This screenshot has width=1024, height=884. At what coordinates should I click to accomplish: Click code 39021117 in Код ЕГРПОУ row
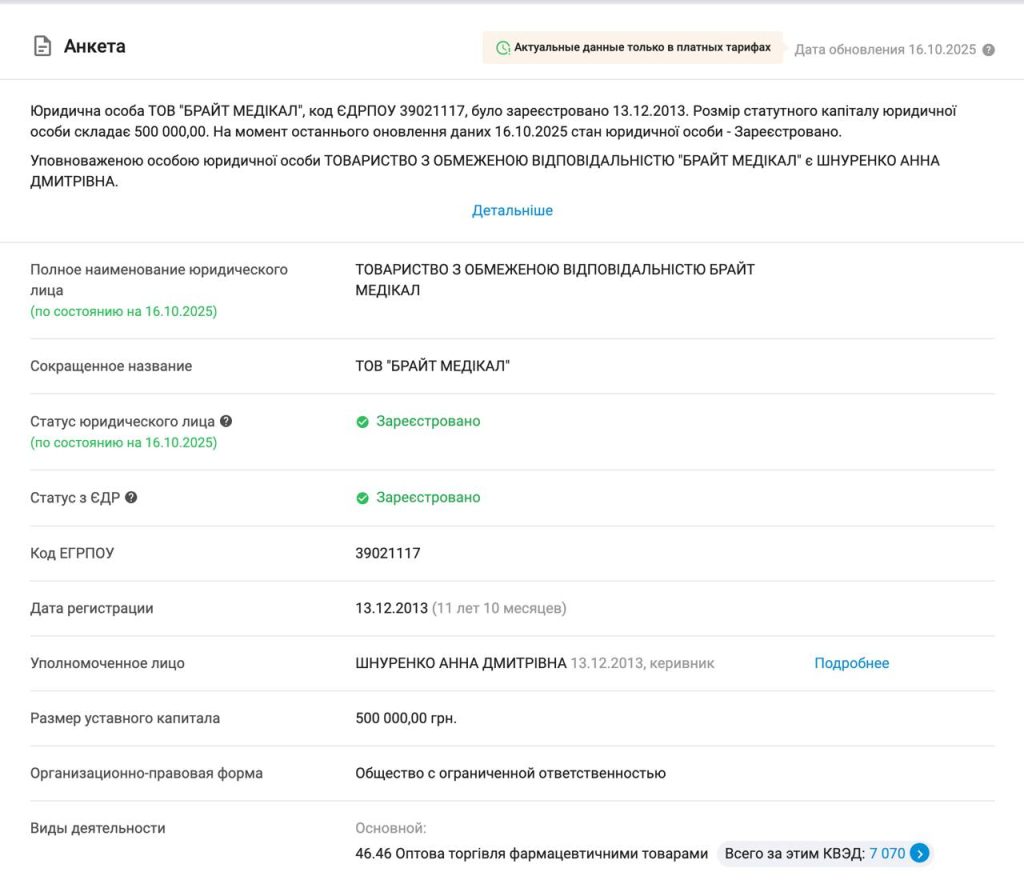388,553
